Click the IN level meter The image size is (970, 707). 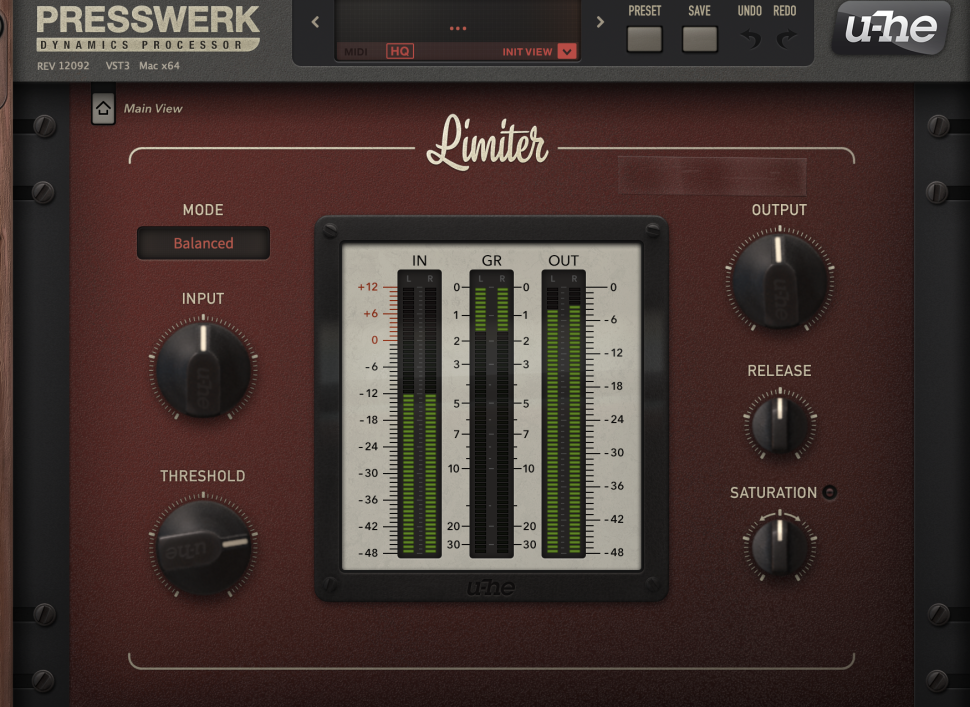click(419, 413)
